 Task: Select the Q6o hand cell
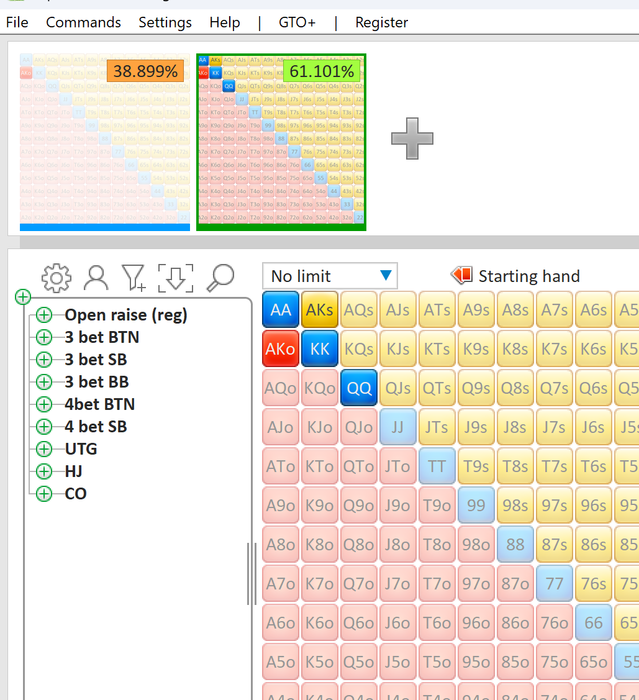click(359, 623)
